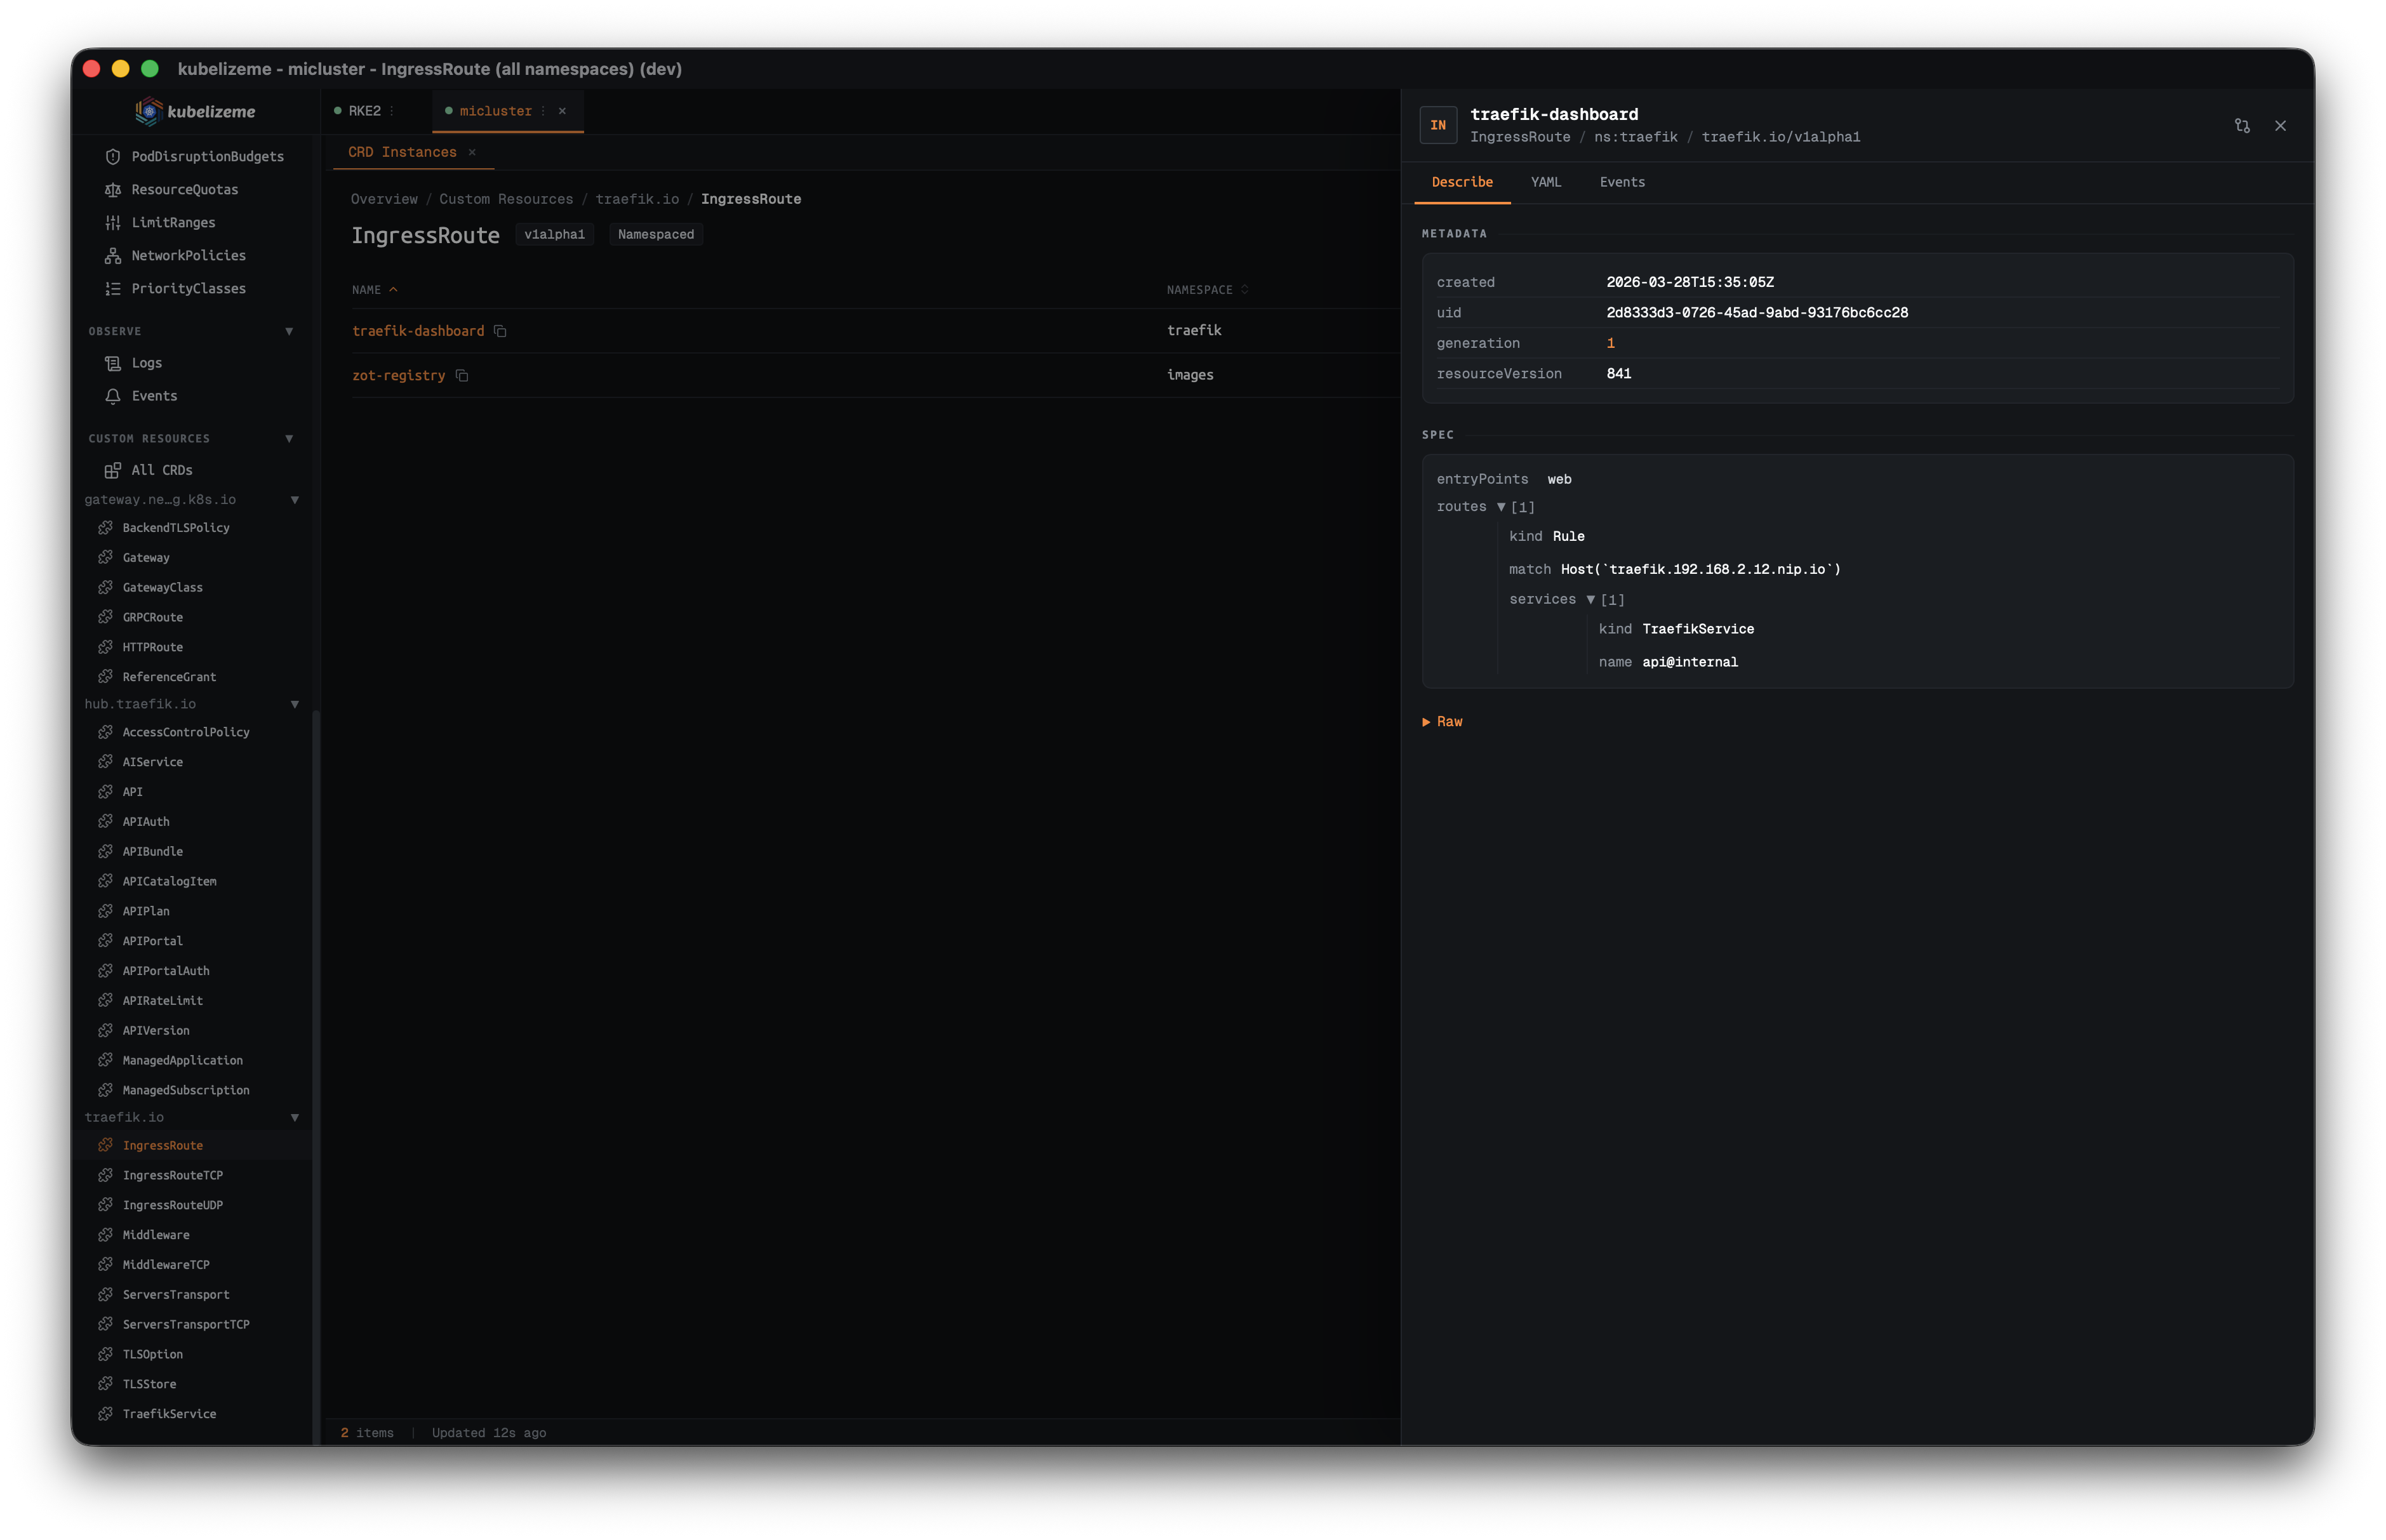The width and height of the screenshot is (2386, 1540).
Task: Open Events bell icon
Action: click(113, 396)
